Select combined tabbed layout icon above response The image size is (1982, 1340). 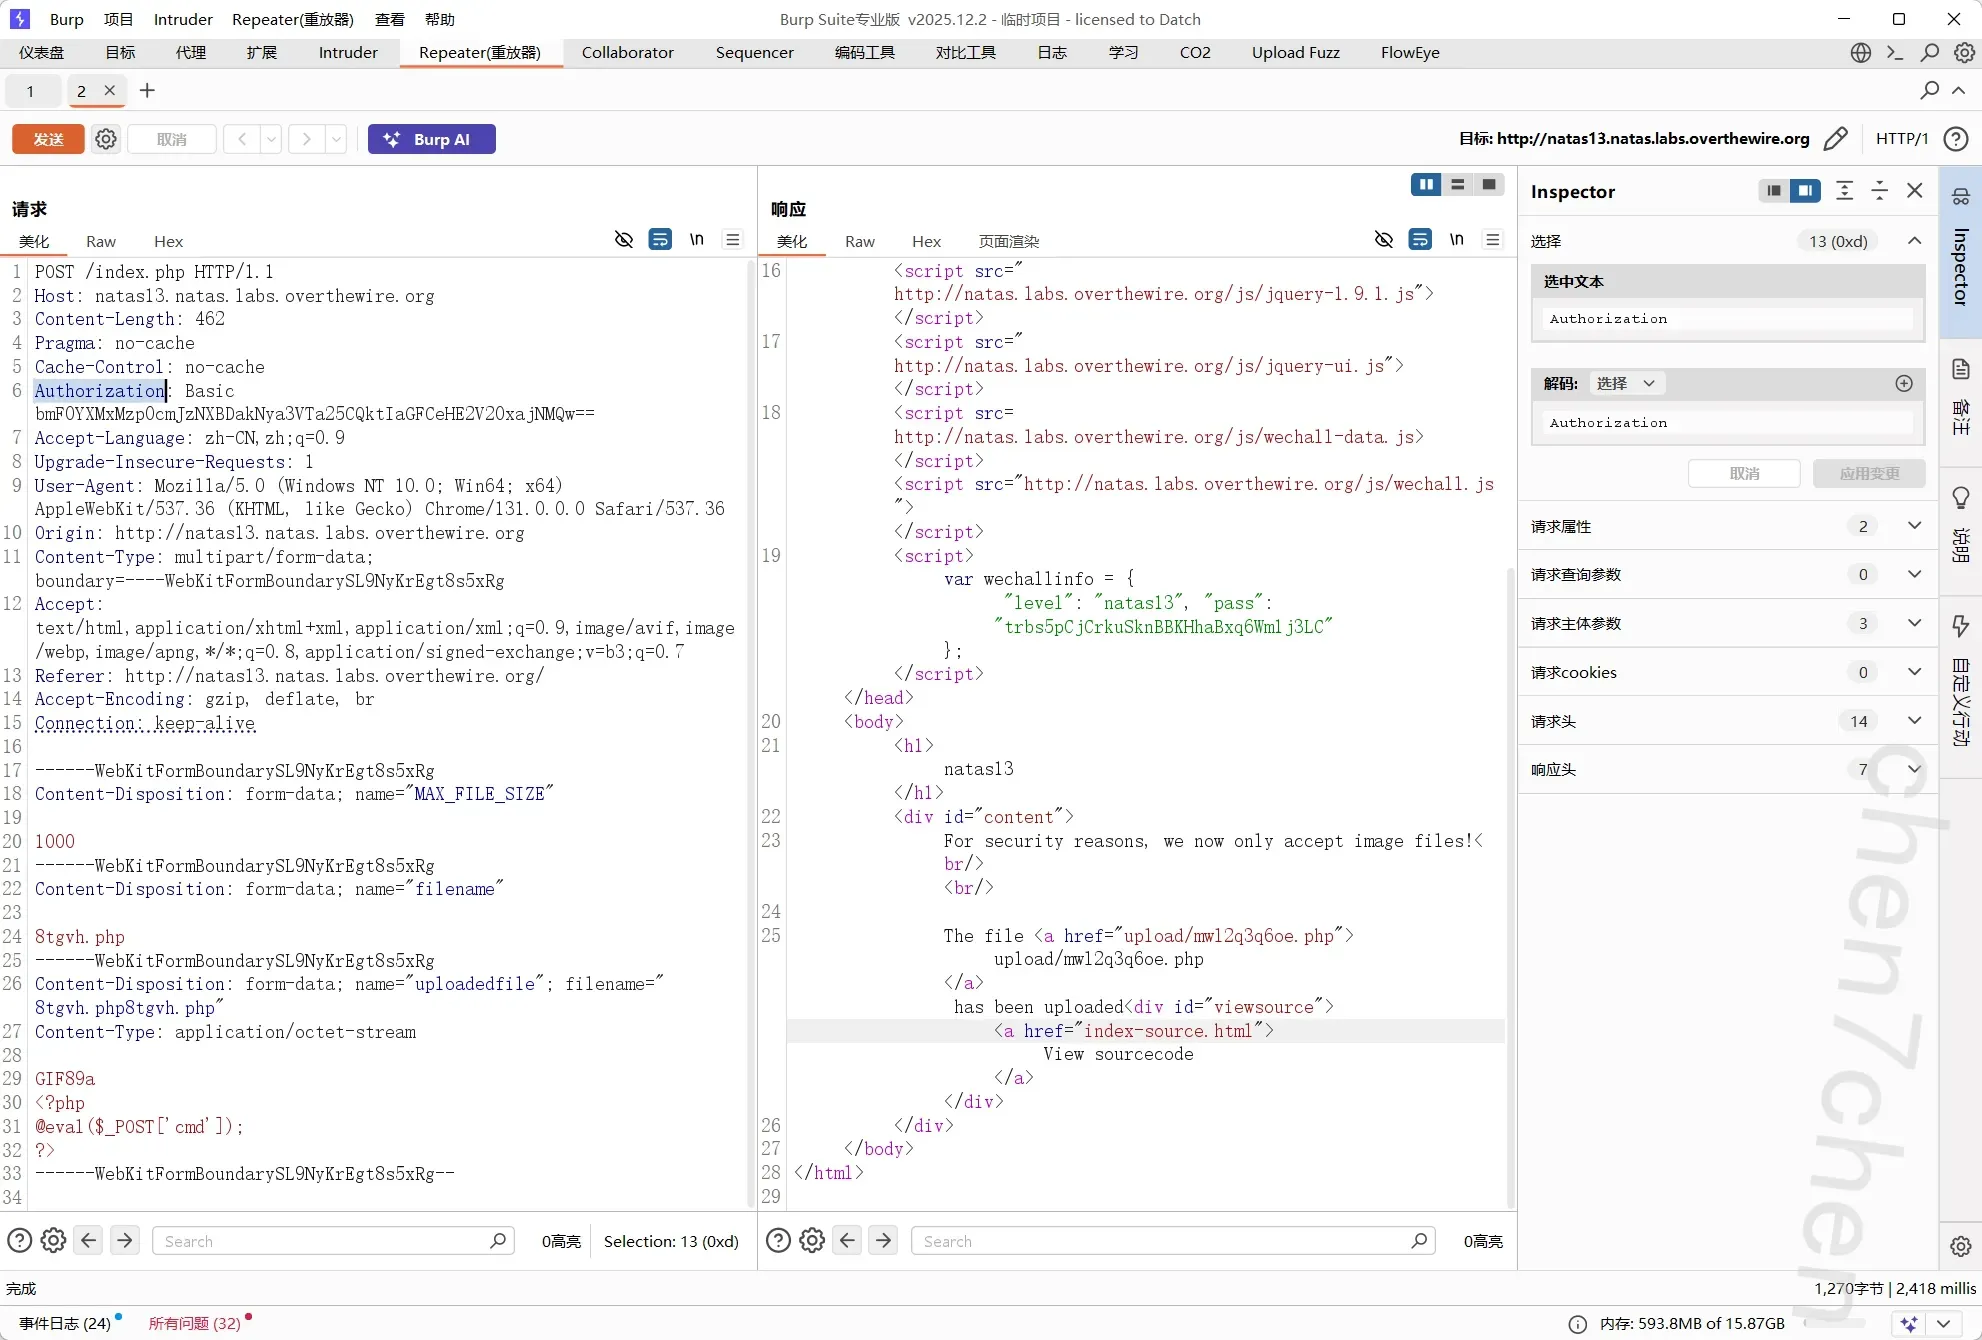[x=1489, y=185]
